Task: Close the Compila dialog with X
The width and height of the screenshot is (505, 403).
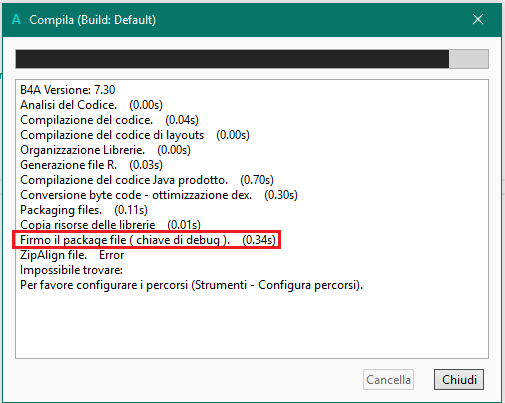Action: coord(478,19)
